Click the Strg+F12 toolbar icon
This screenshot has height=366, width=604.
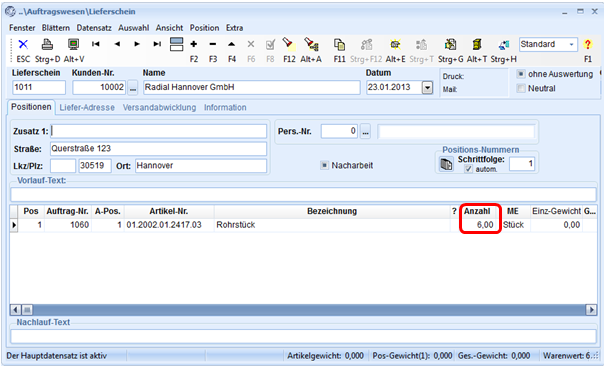point(366,45)
